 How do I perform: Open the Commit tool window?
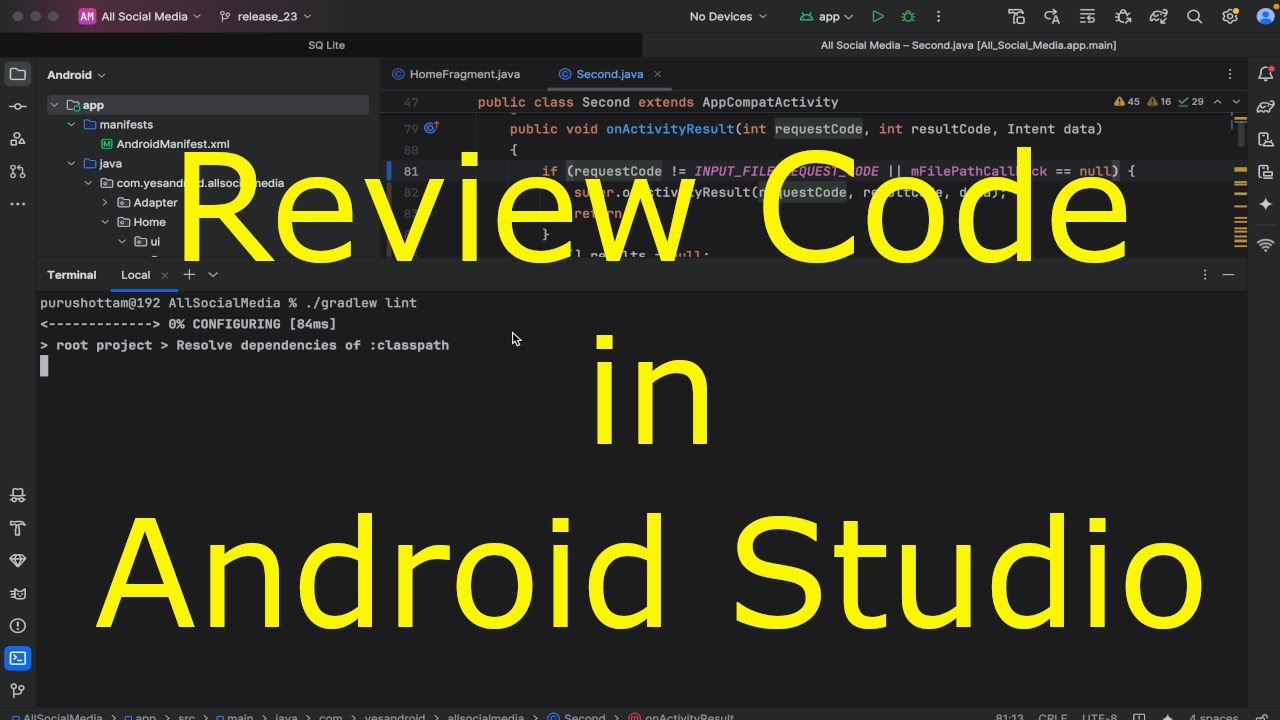(17, 106)
